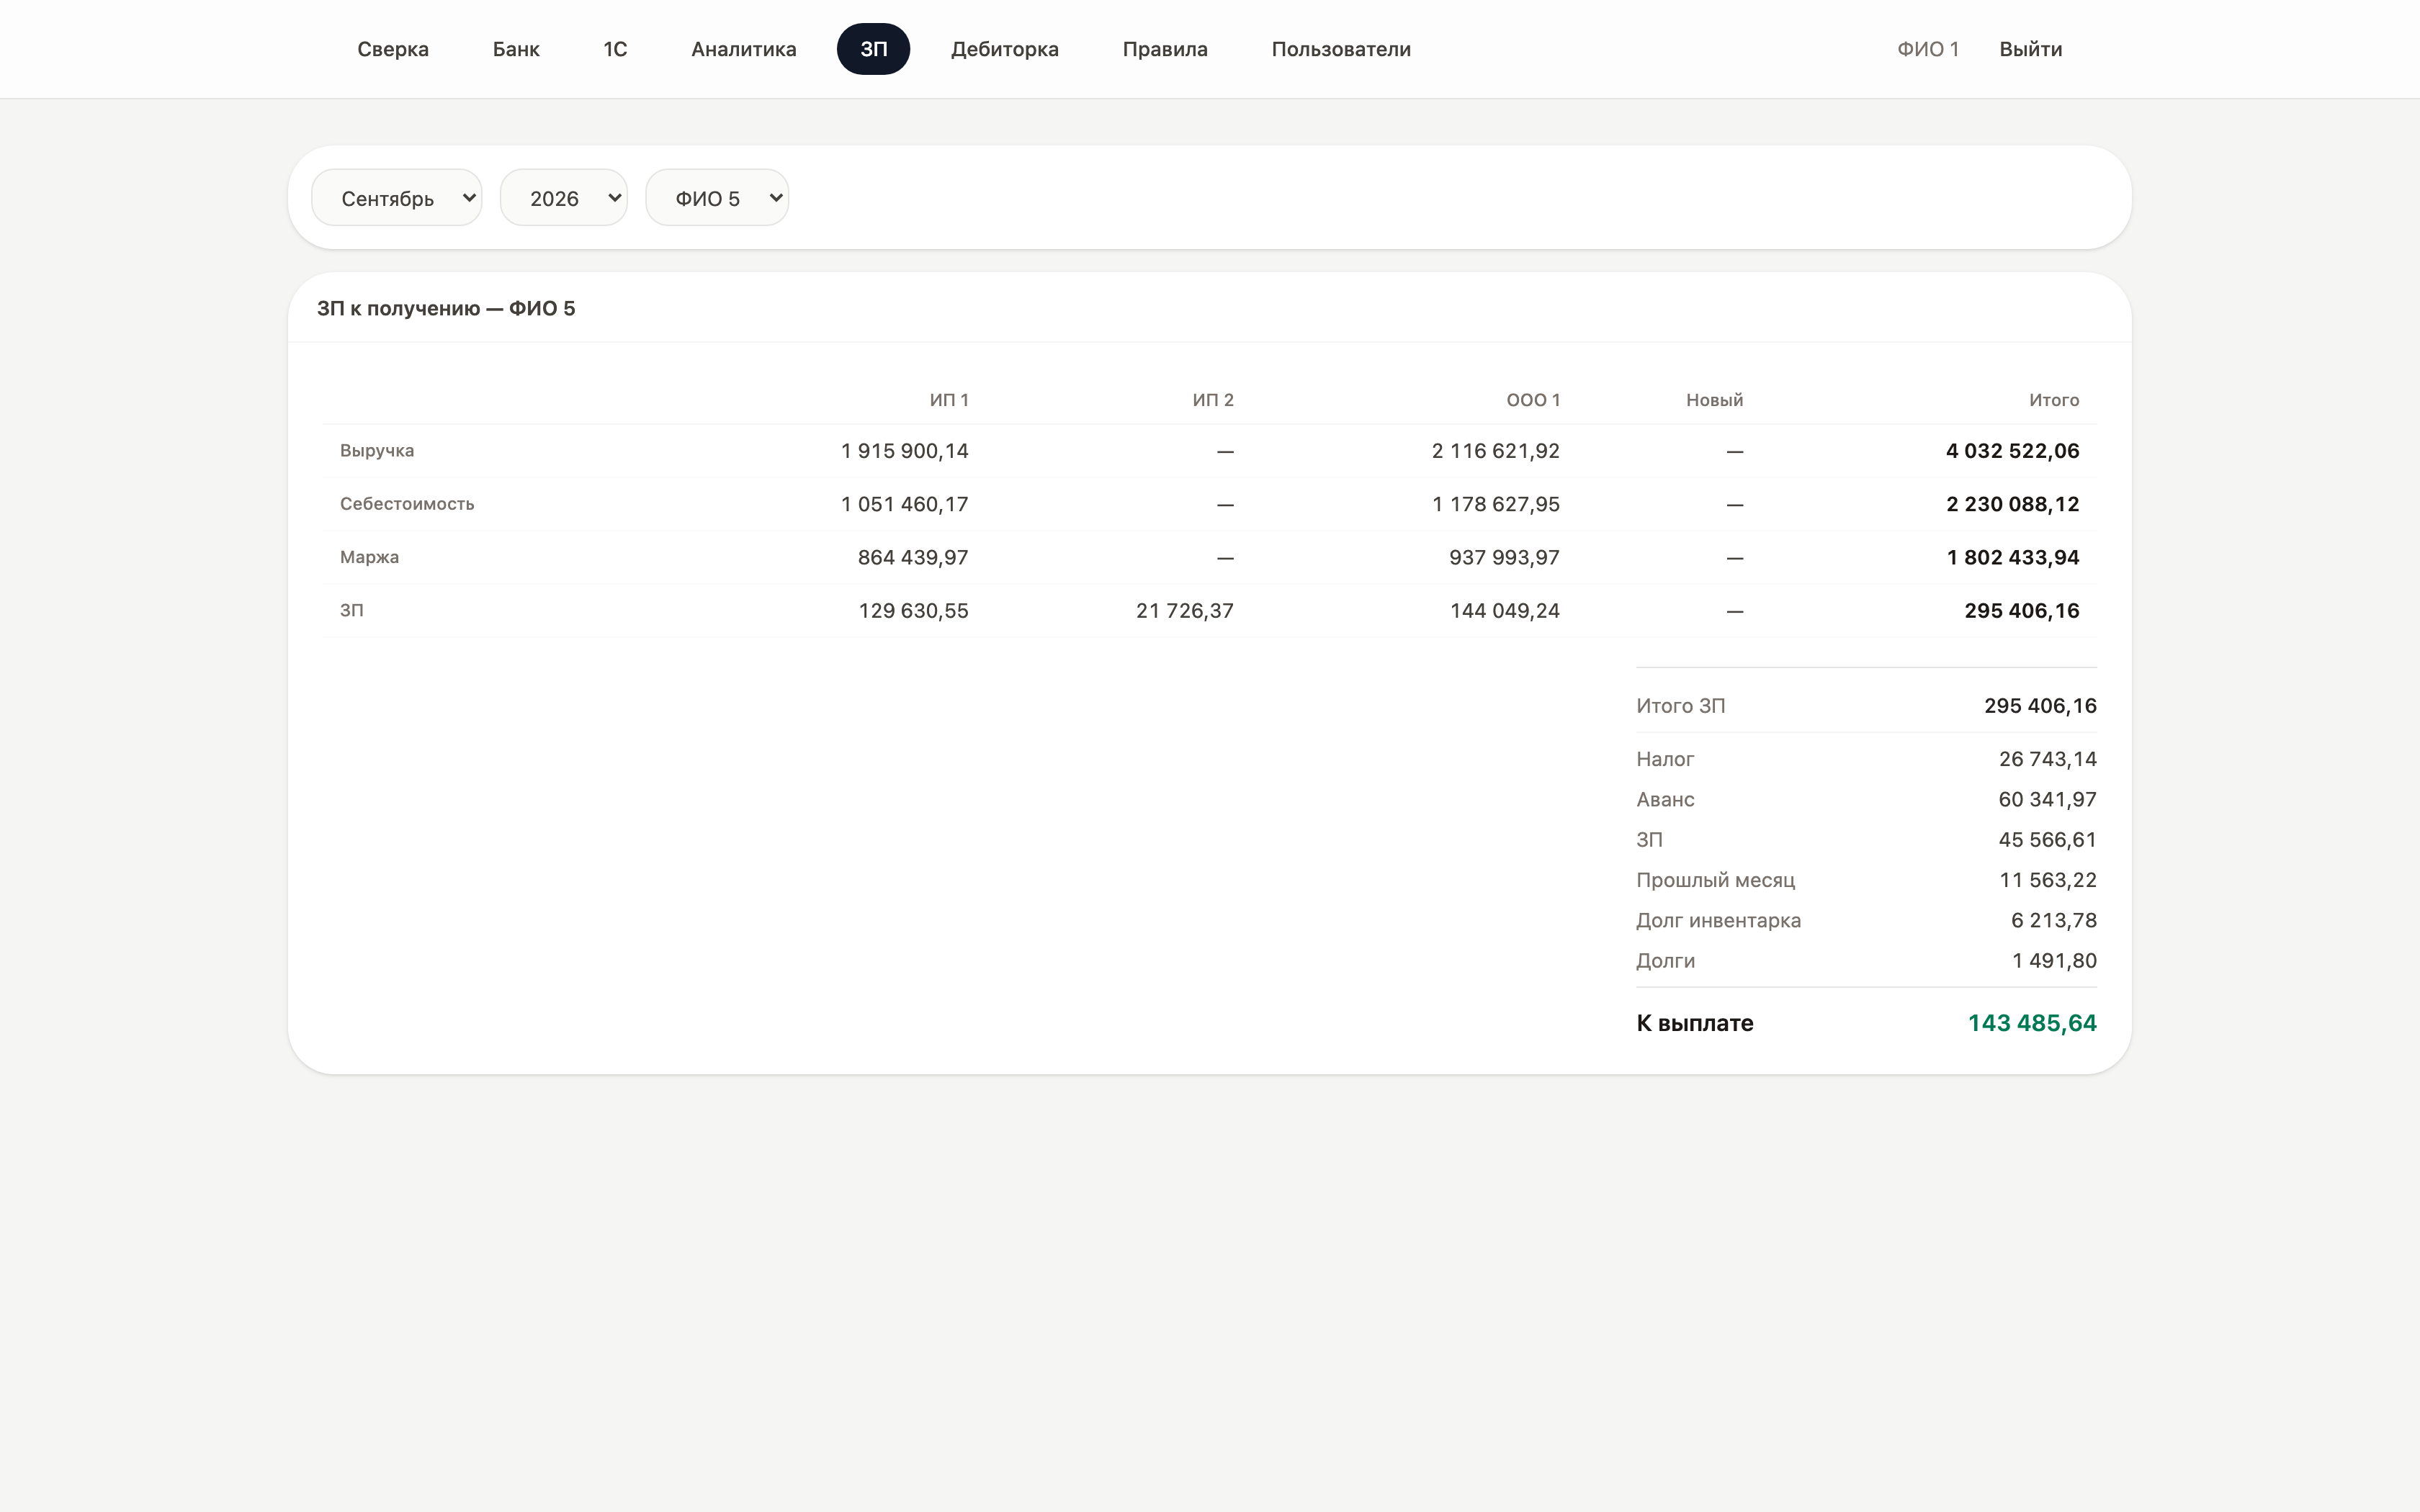
Task: Click the К выплате label
Action: (x=1695, y=1023)
